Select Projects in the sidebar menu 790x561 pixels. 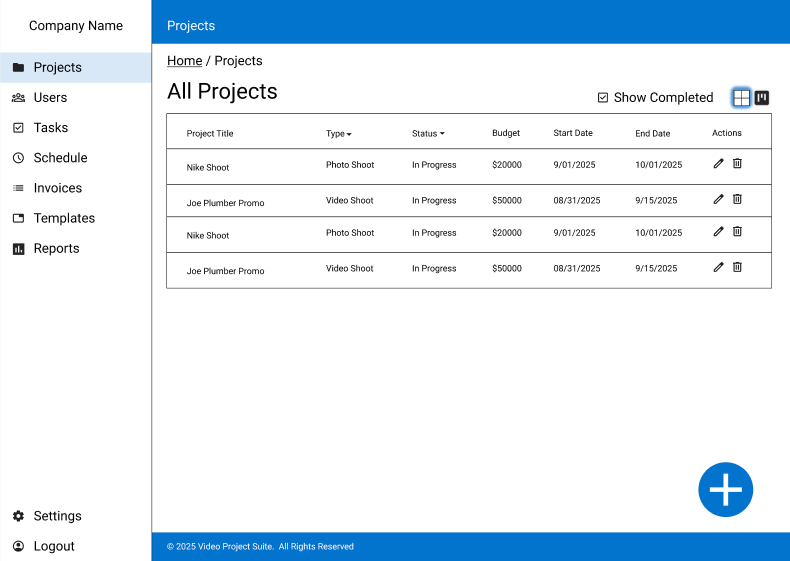click(x=76, y=68)
